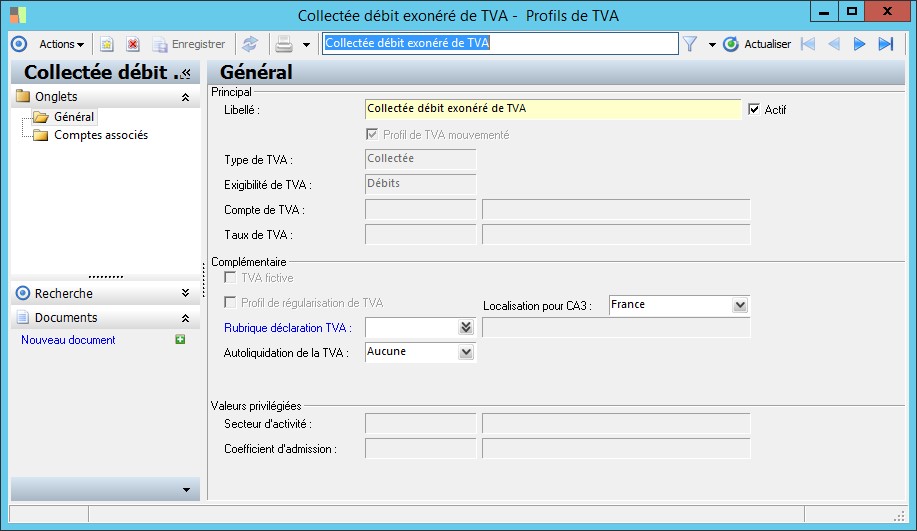Toggle Profil de TVA mouvementé checkbox
The width and height of the screenshot is (917, 531).
tap(371, 135)
